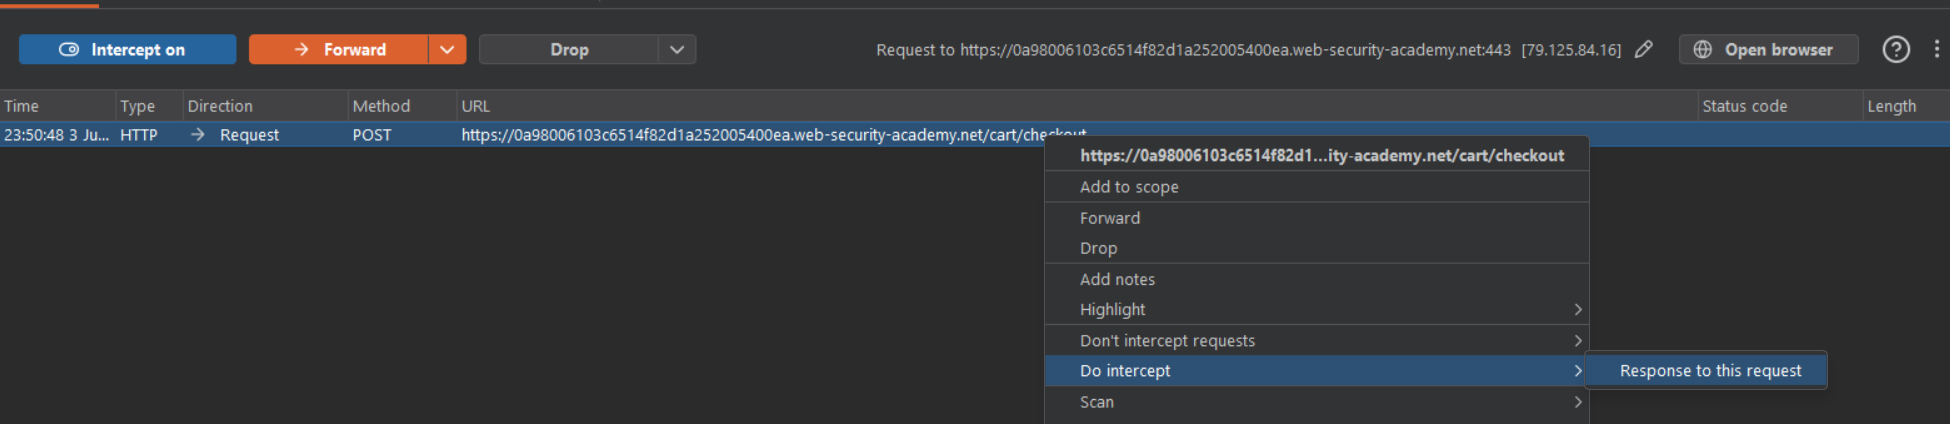Expand the Highlight submenu

(1316, 310)
